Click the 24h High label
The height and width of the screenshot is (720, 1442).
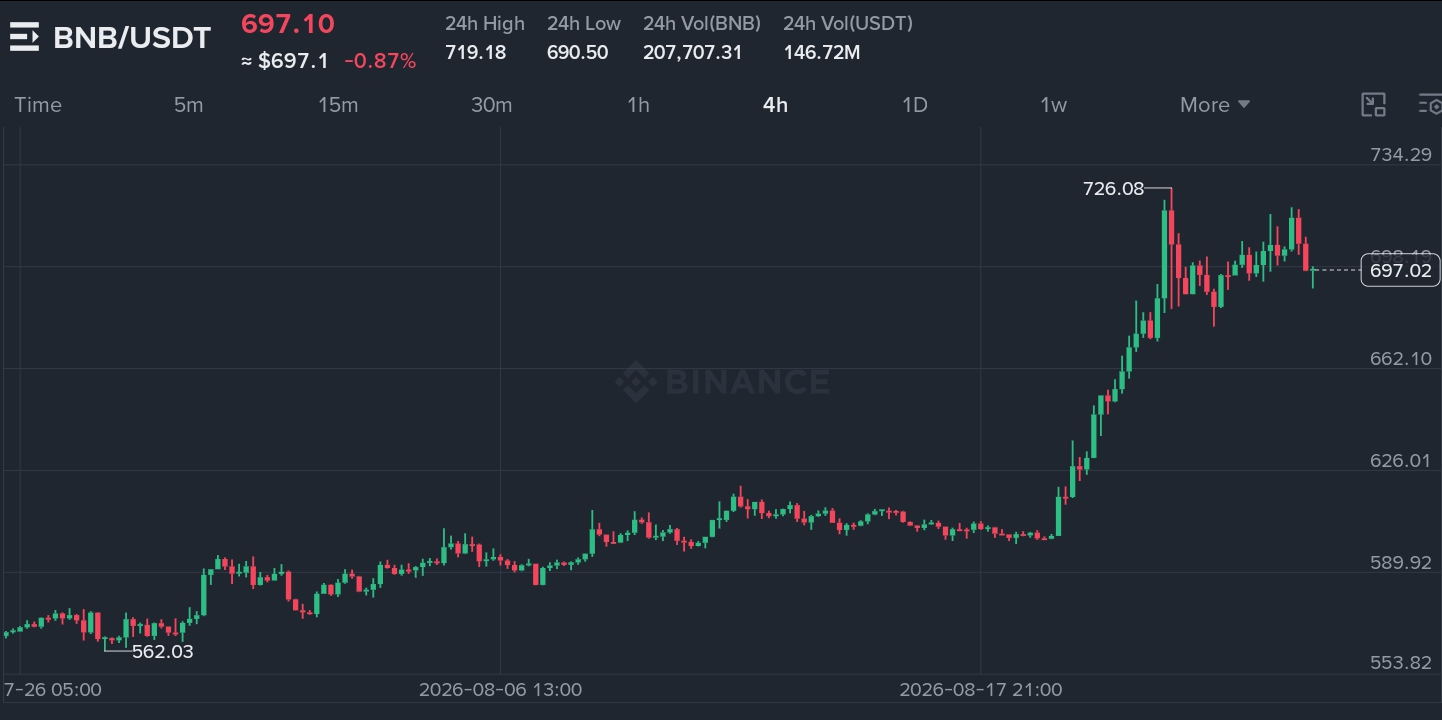pyautogui.click(x=485, y=23)
